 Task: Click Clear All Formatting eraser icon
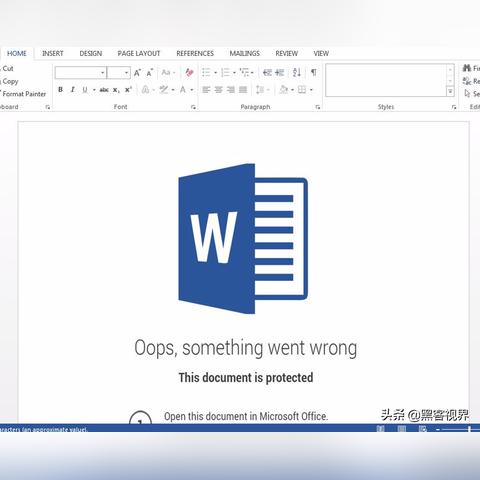189,72
